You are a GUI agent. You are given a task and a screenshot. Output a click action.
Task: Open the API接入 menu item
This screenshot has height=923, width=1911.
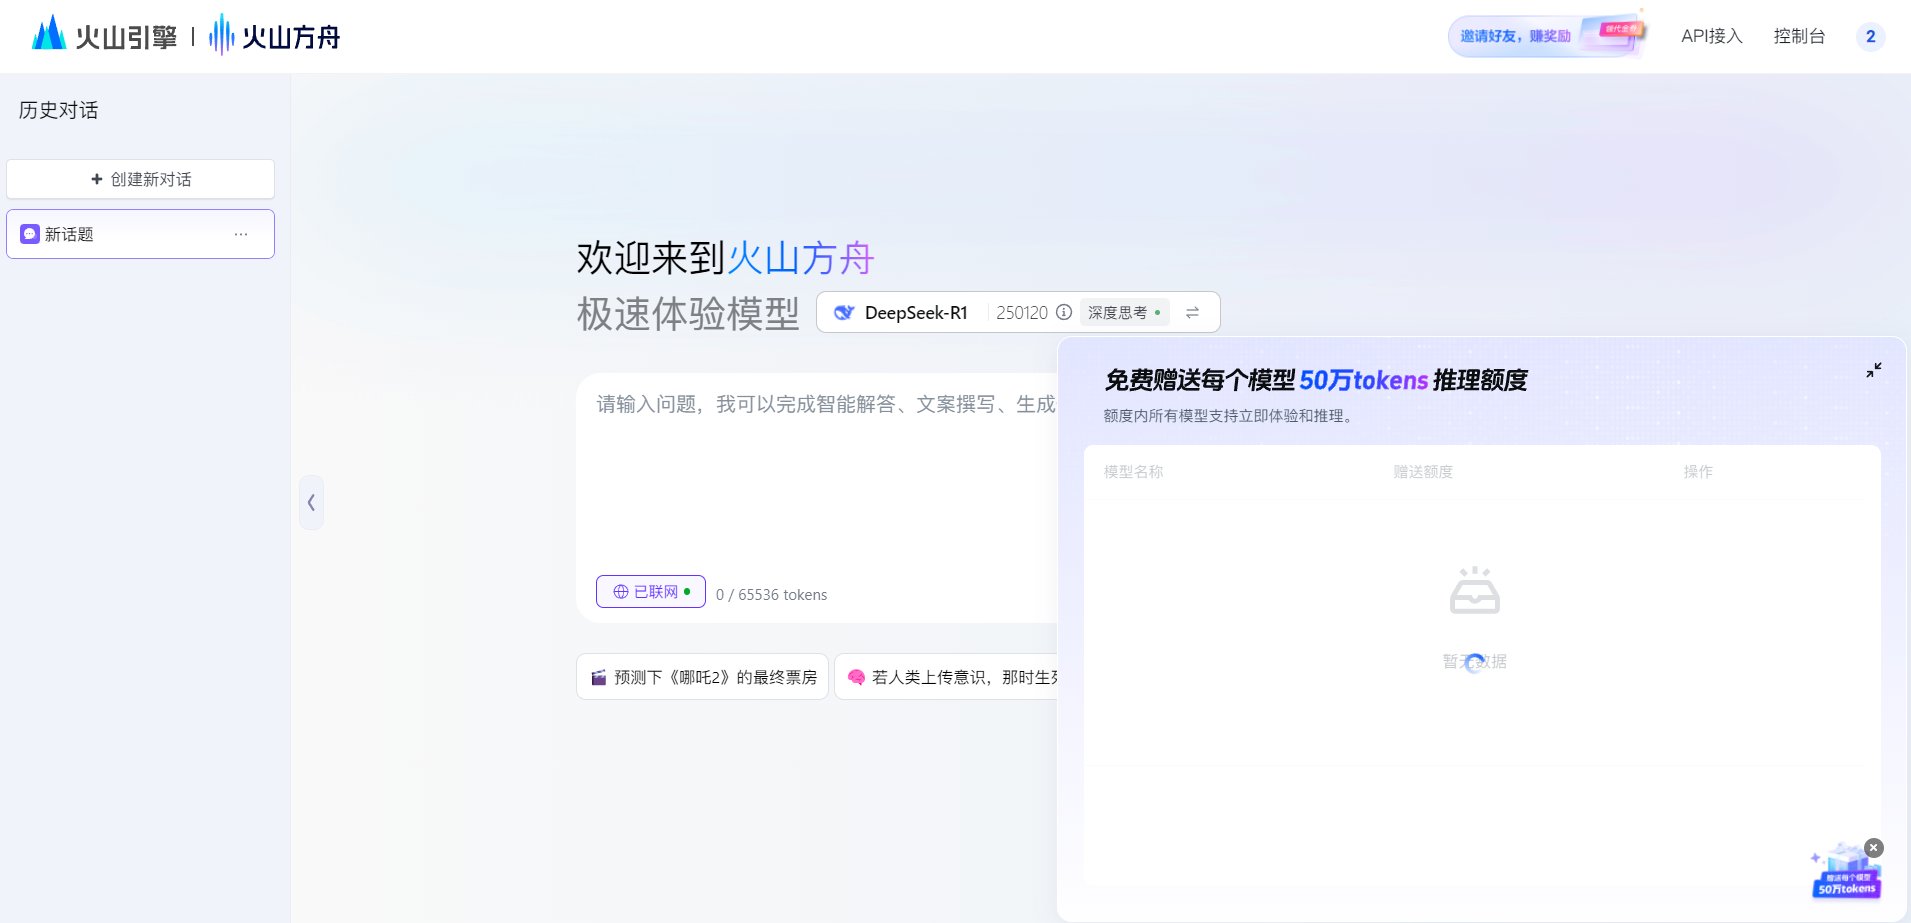(1711, 36)
